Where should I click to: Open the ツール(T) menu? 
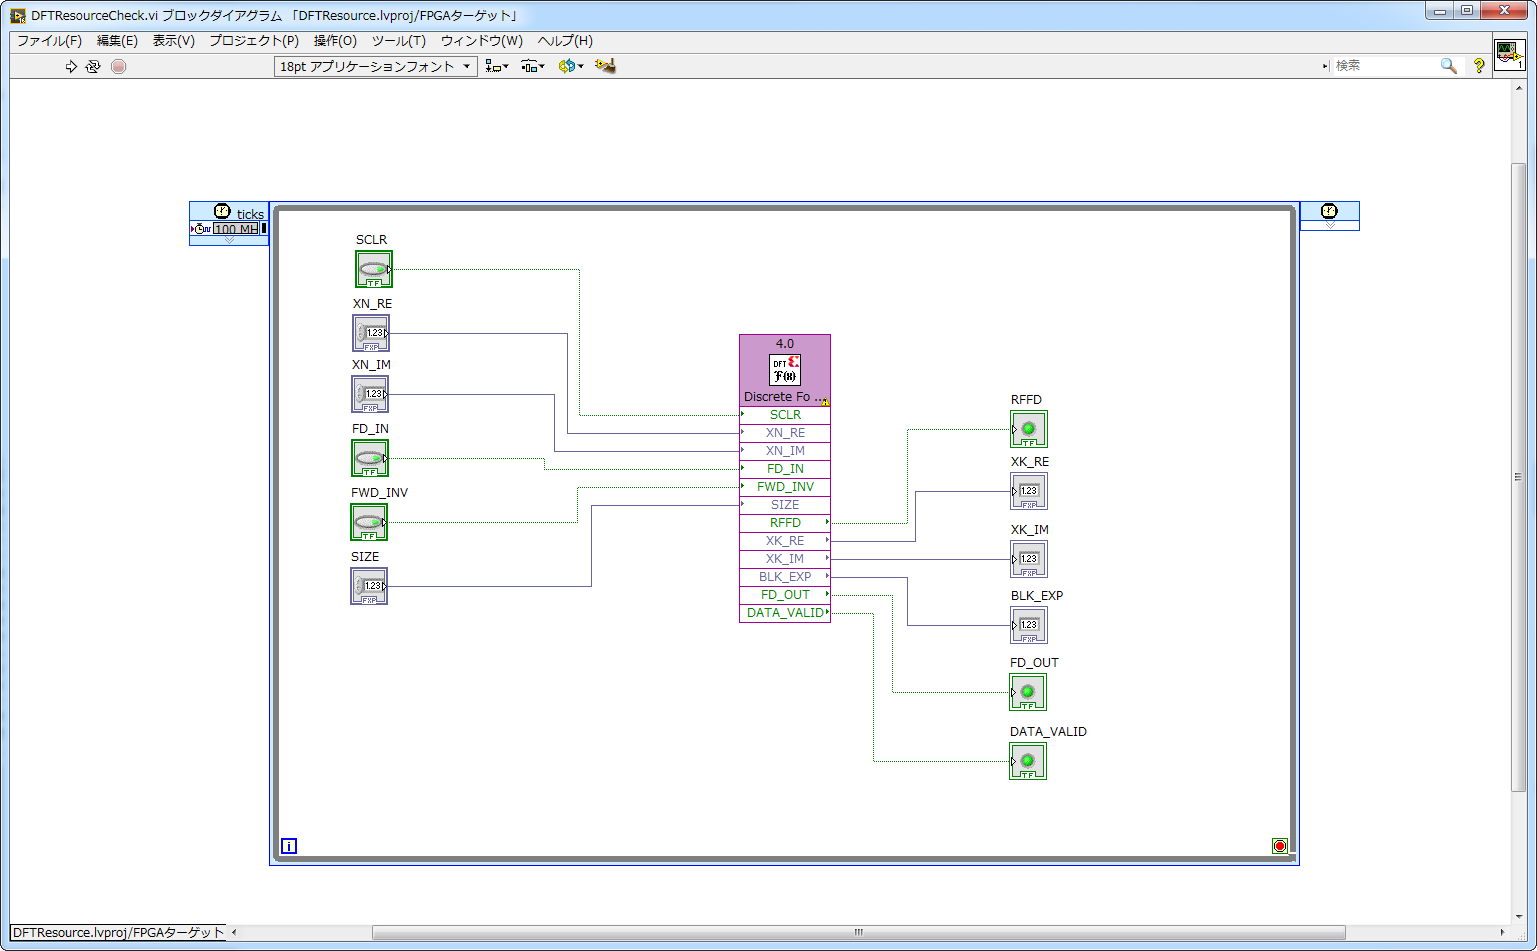(399, 41)
